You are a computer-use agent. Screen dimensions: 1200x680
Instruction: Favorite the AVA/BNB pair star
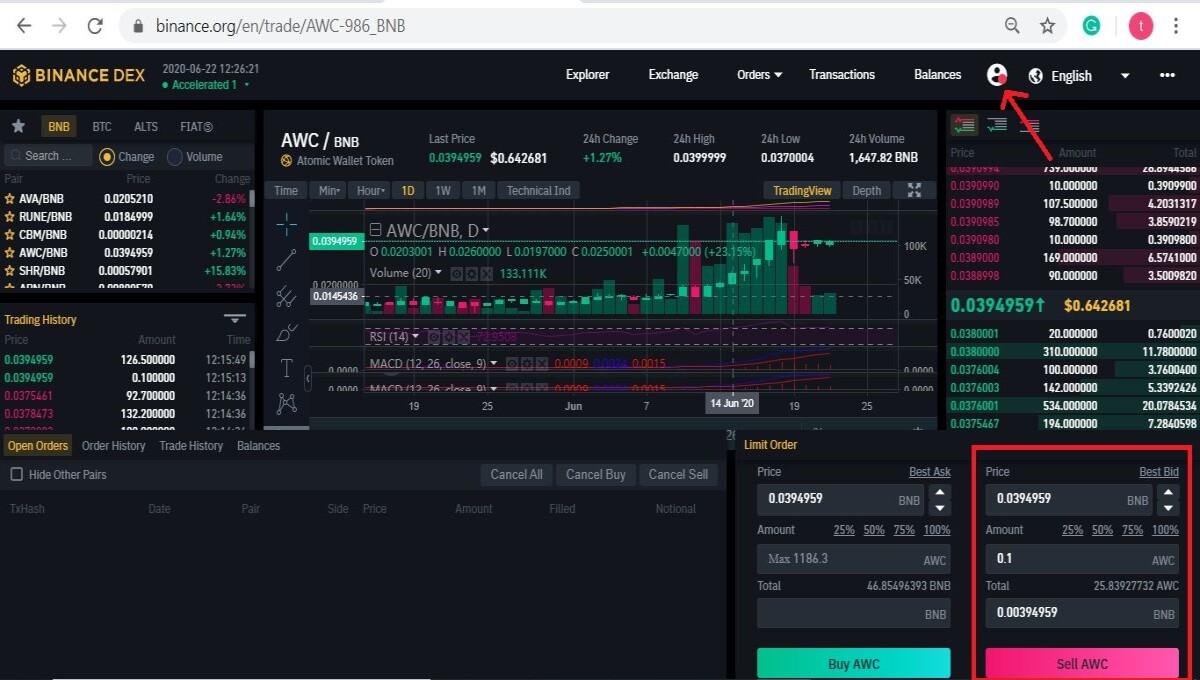10,199
